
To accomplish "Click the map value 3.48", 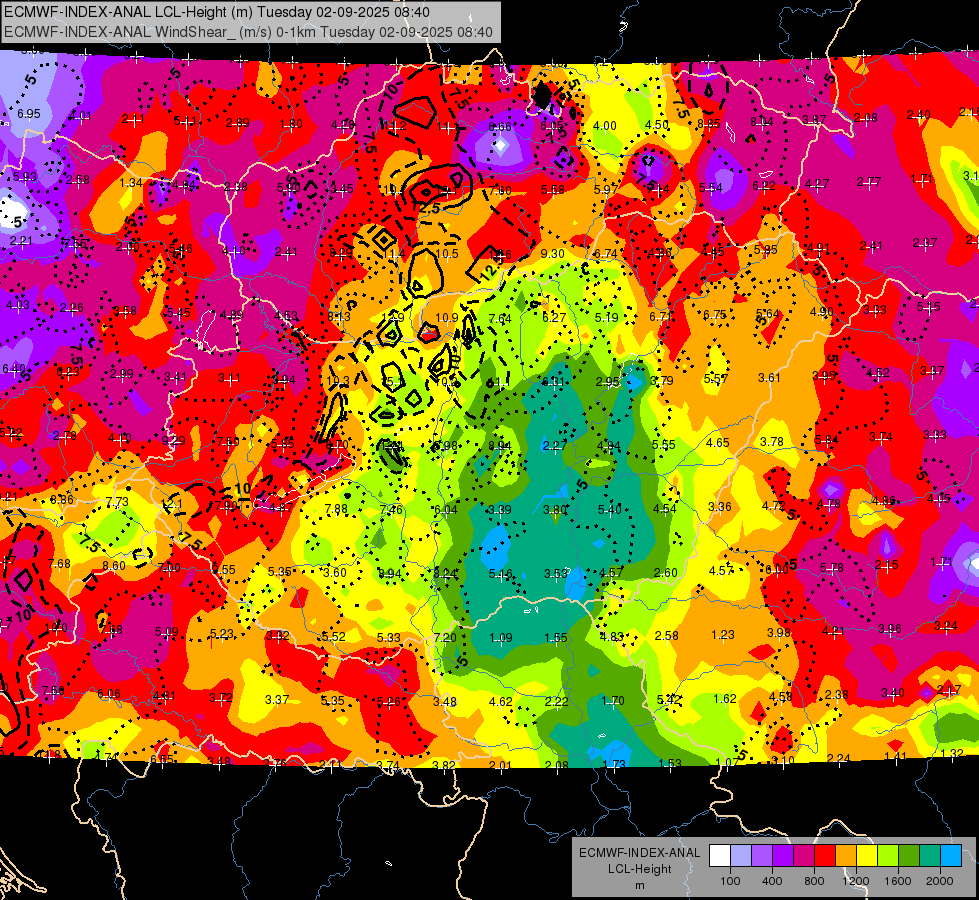I will coord(445,702).
